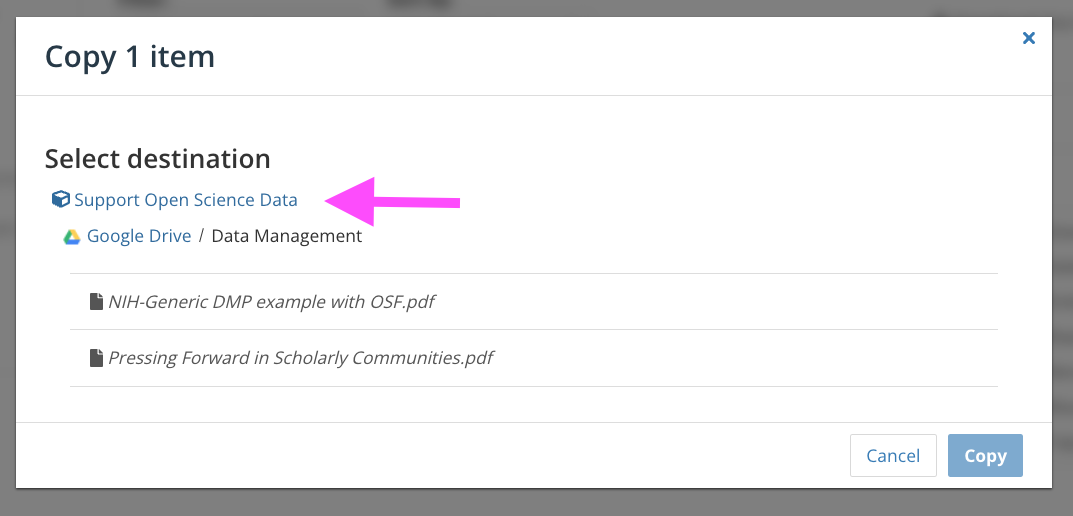Confirm with the blue Copy button
Image resolution: width=1073 pixels, height=516 pixels.
pos(985,455)
